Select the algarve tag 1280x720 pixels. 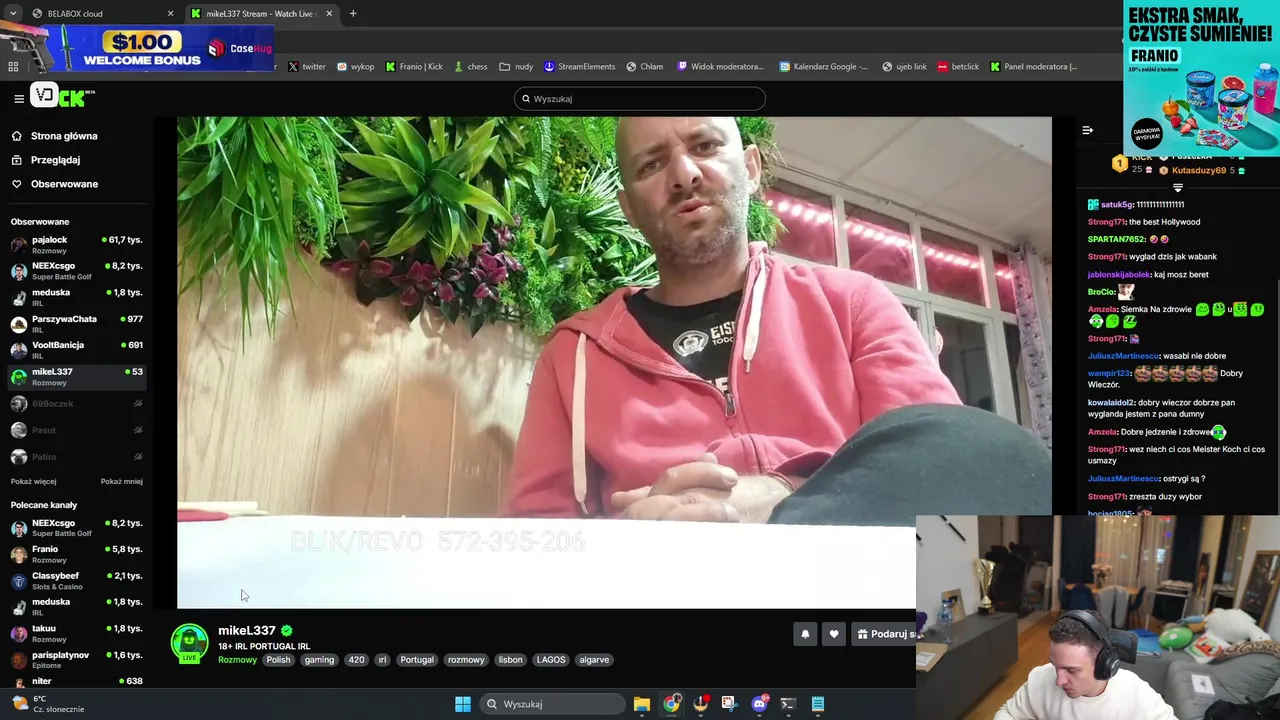pyautogui.click(x=594, y=660)
